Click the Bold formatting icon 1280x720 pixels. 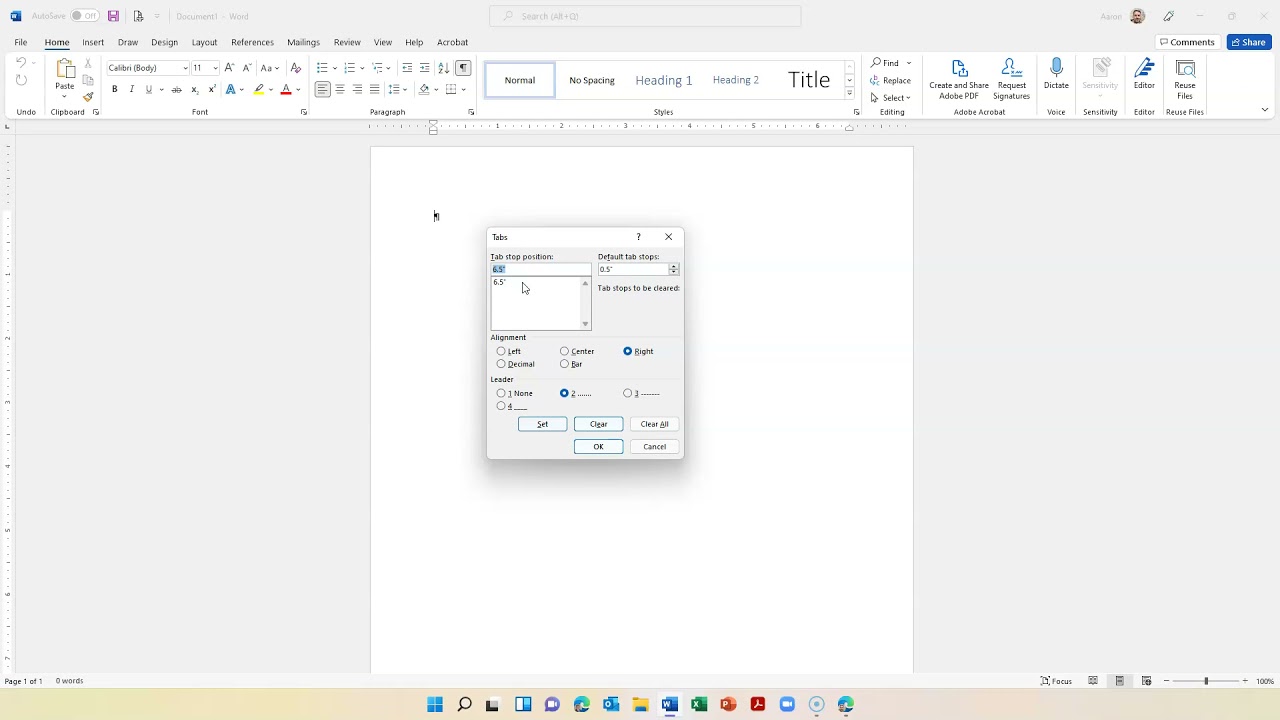pos(114,90)
